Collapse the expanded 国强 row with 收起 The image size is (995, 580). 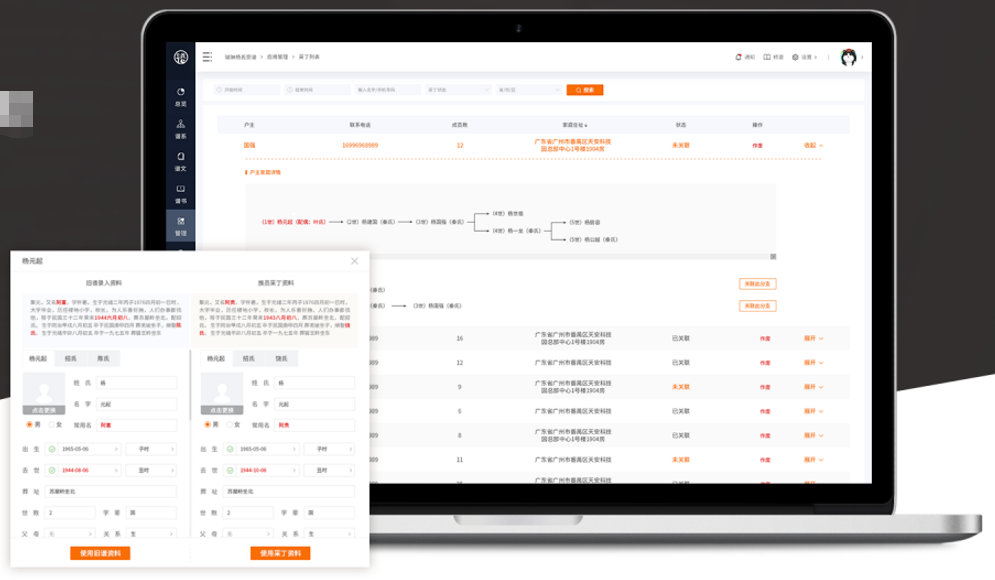813,145
